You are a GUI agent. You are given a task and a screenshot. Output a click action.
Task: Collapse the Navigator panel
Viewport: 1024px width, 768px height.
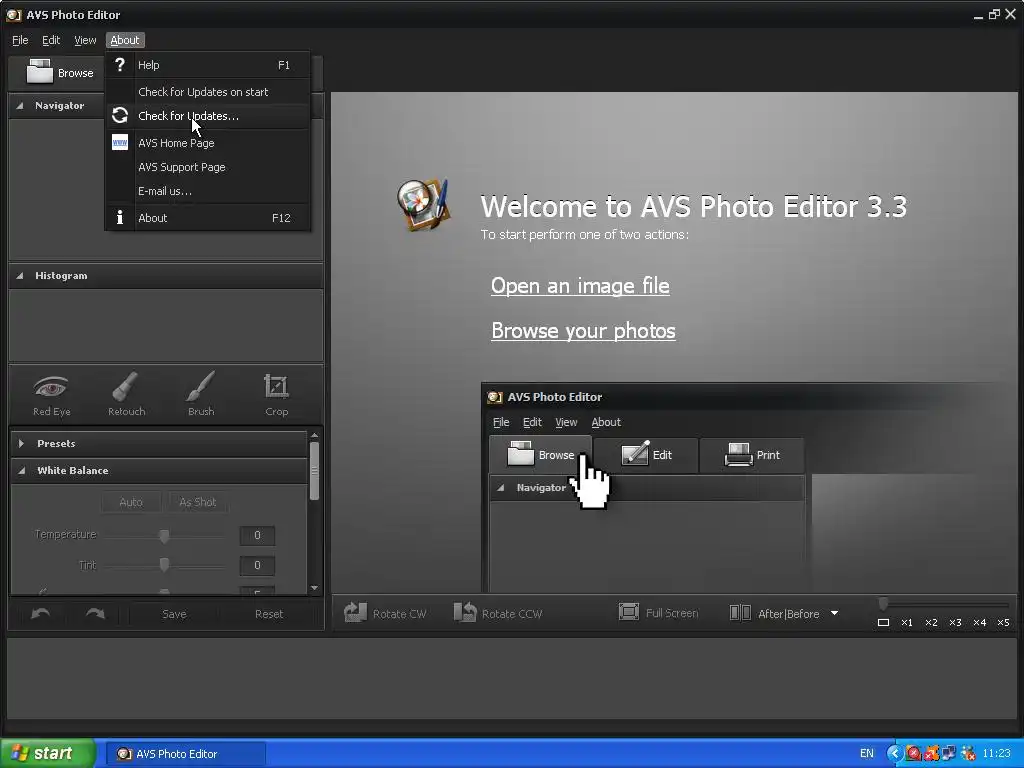20,105
